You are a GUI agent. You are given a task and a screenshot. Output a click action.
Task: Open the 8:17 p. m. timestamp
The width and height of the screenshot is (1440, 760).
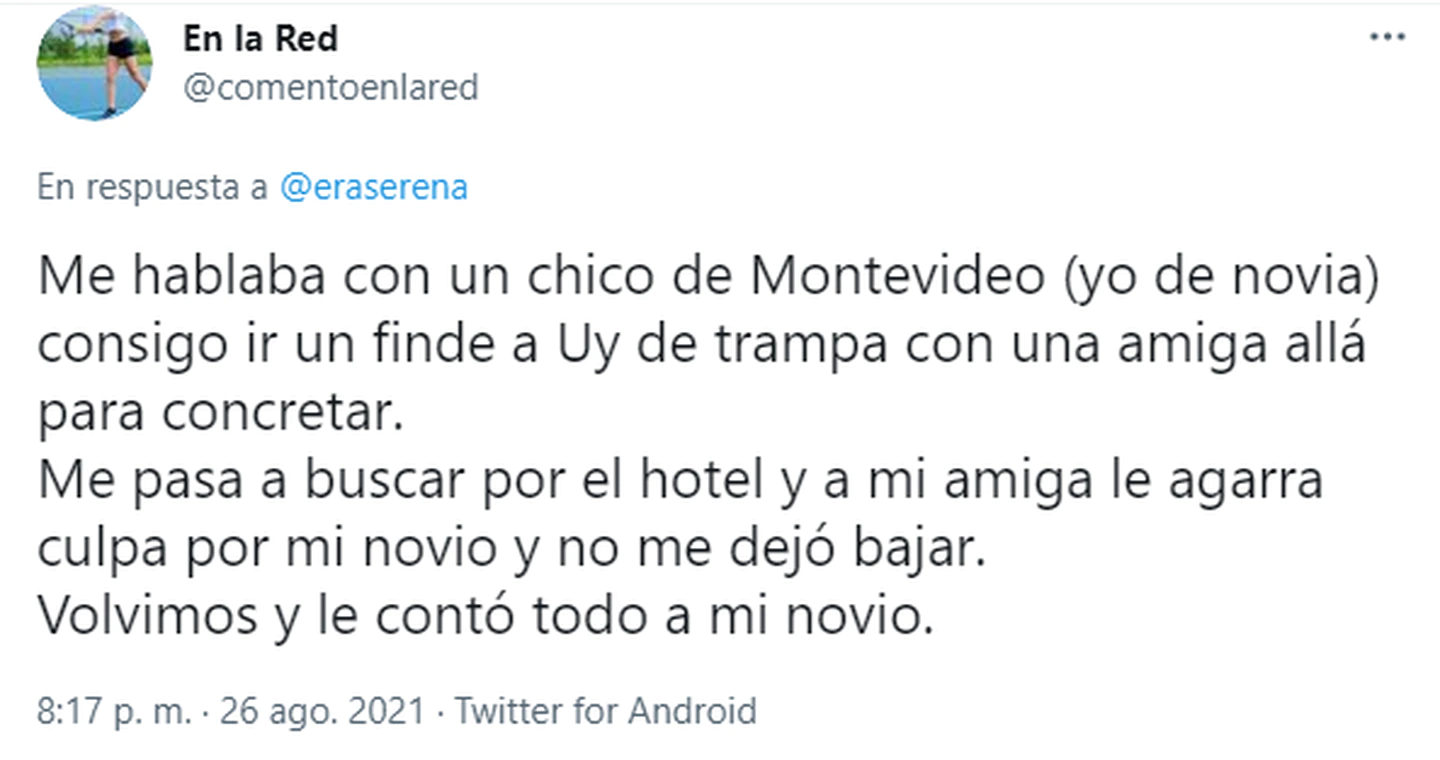point(113,712)
